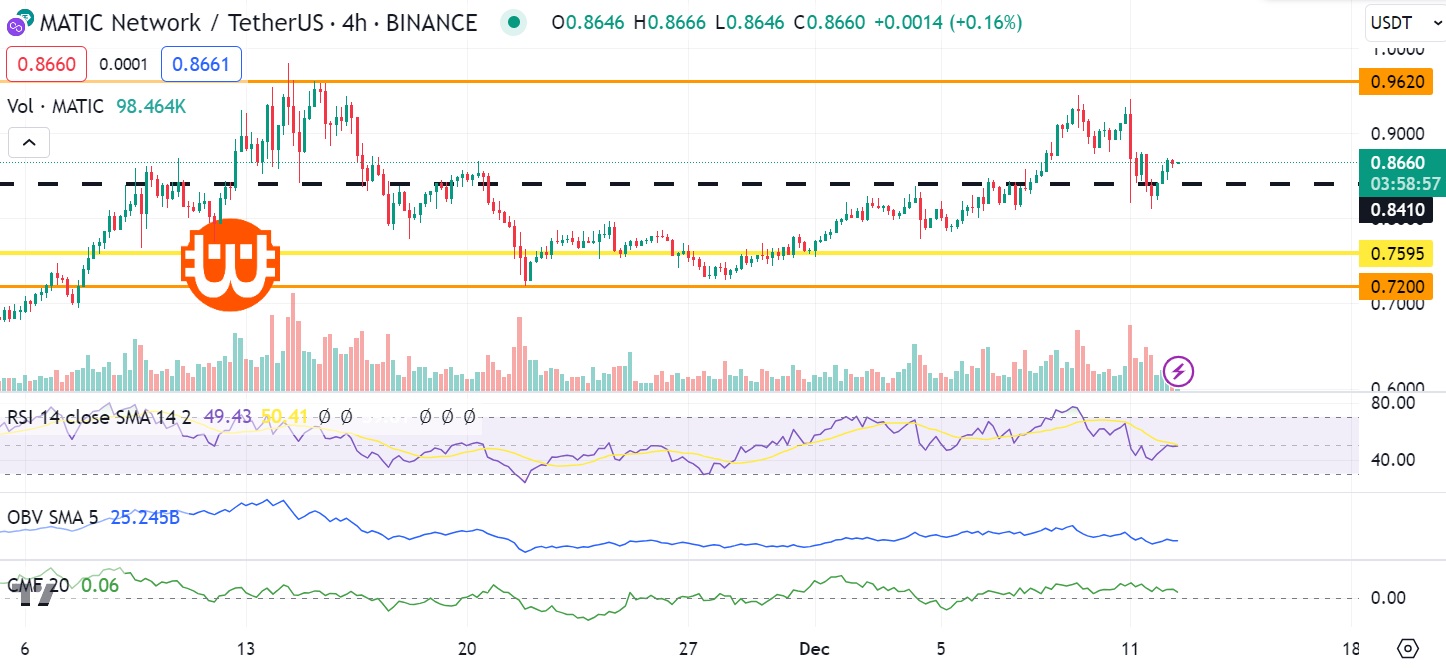Select the OBV SMA 5 indicator legend
Image resolution: width=1446 pixels, height=668 pixels.
tap(53, 517)
